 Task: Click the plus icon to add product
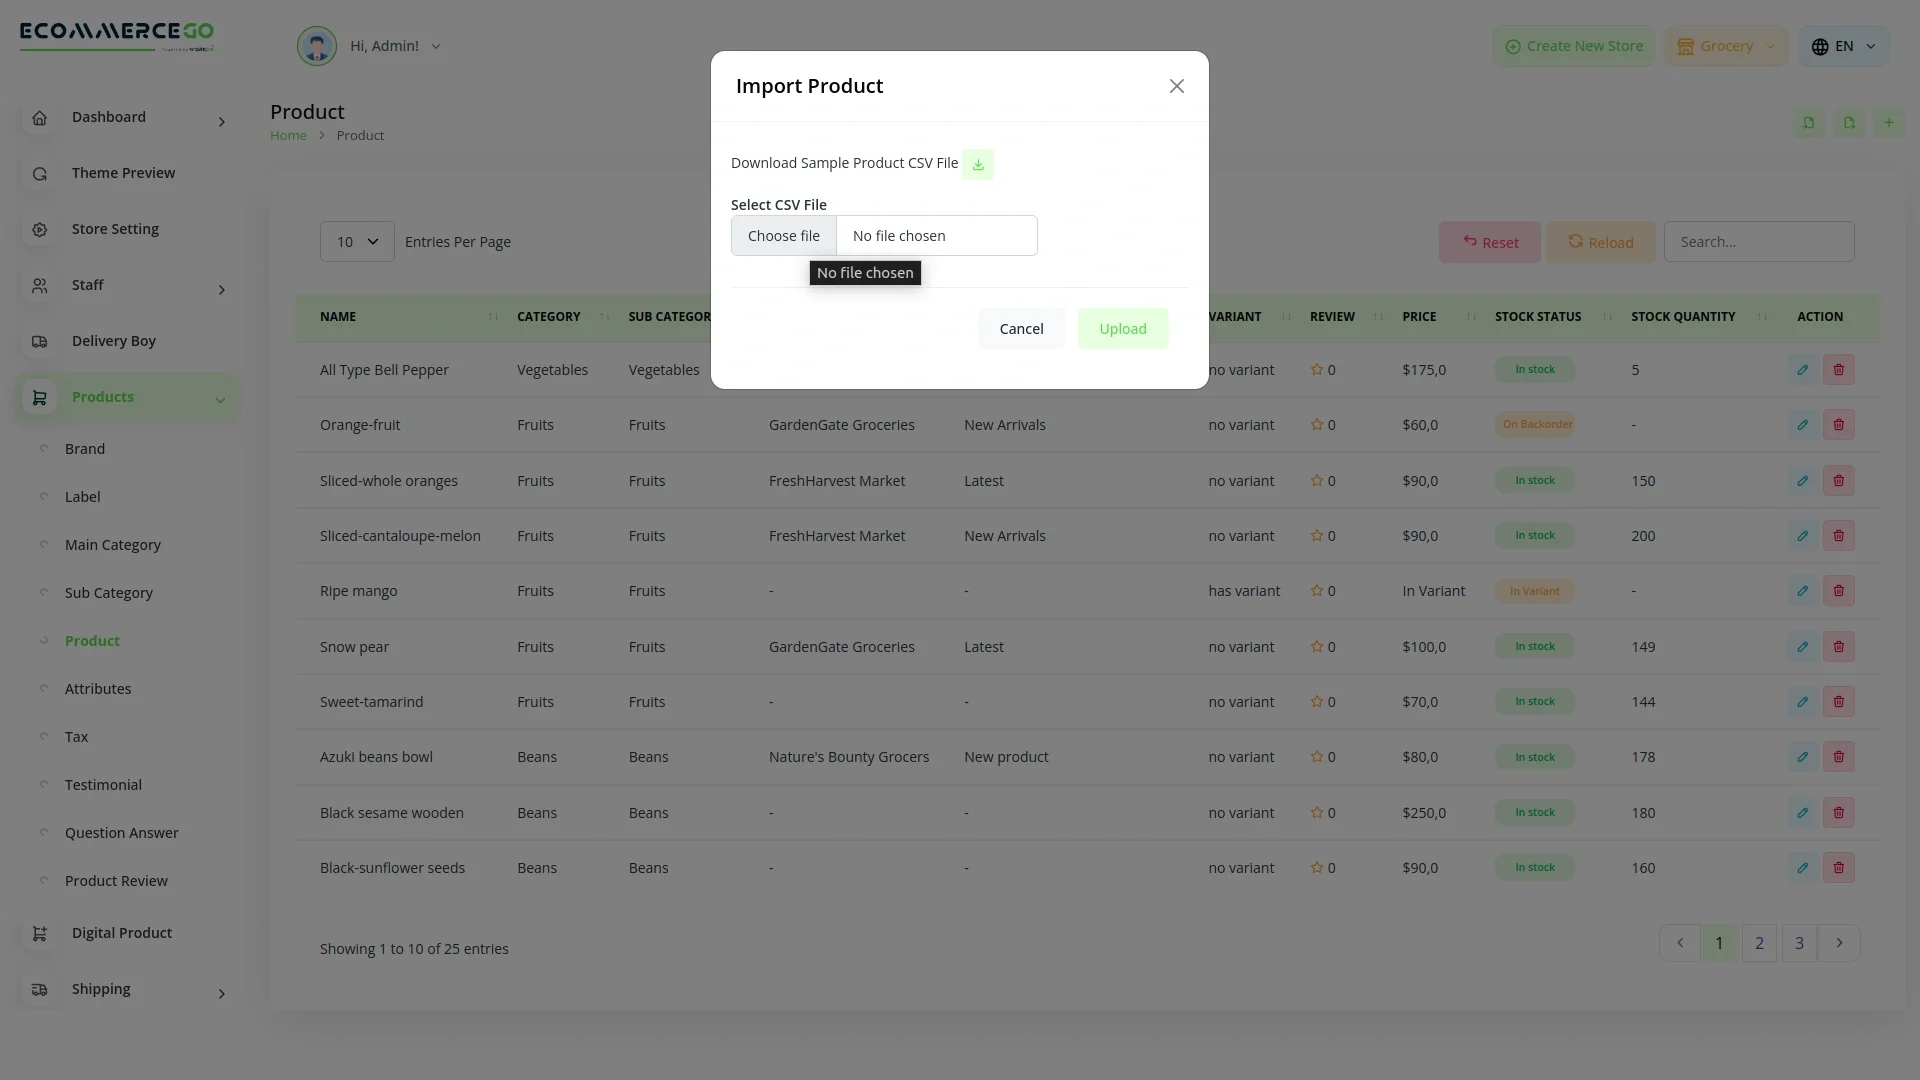1888,123
